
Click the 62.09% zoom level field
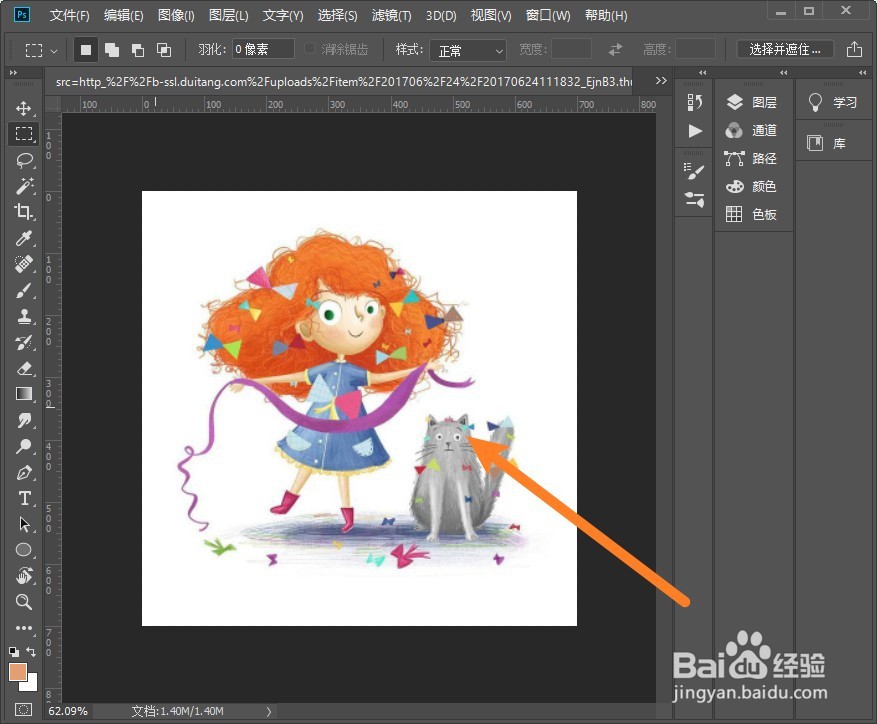(x=68, y=711)
